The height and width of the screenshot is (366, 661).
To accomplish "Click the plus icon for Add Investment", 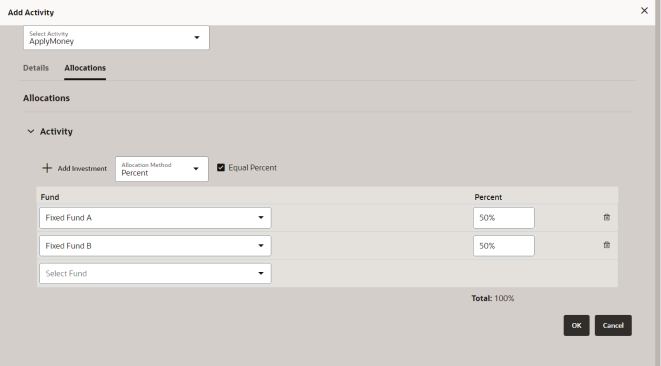I will point(47,168).
